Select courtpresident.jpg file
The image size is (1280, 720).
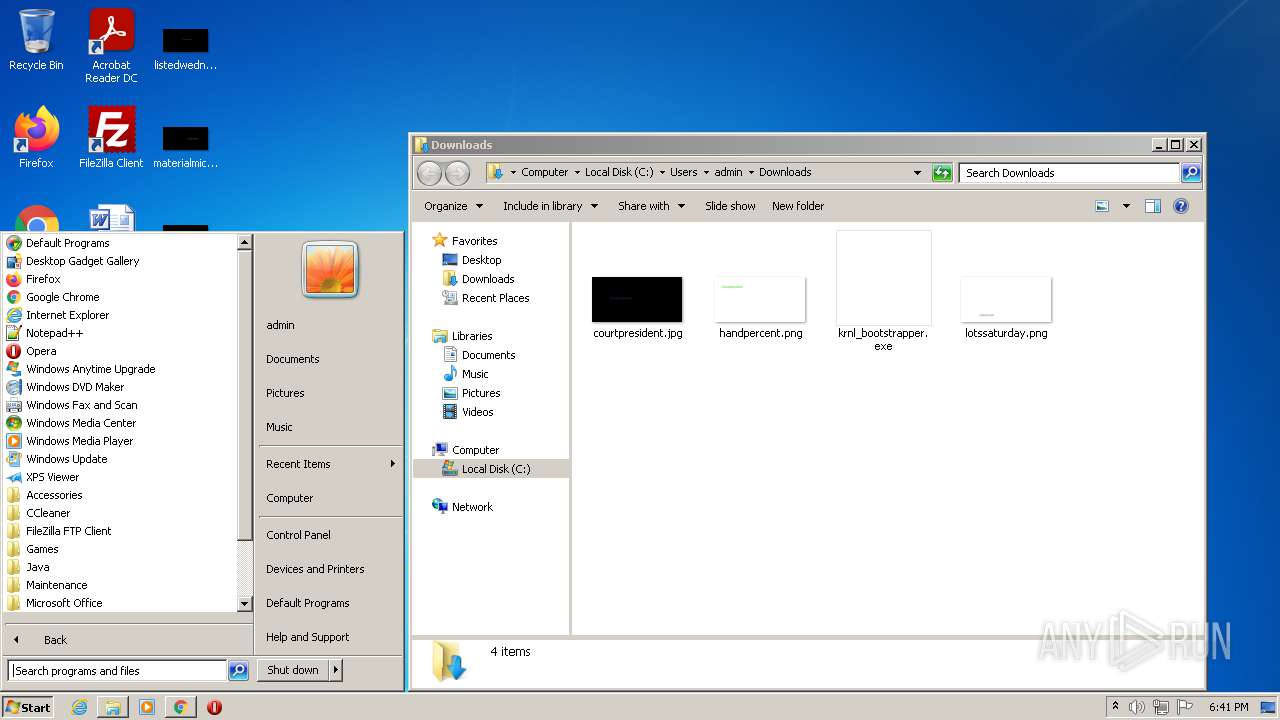[637, 308]
